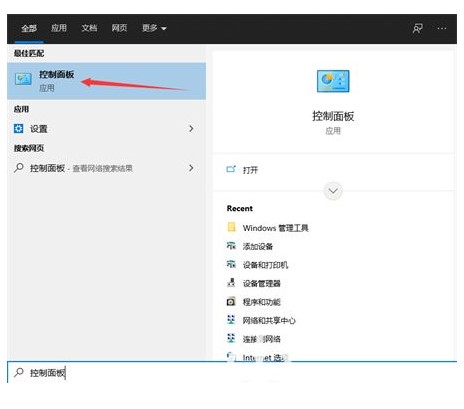The height and width of the screenshot is (409, 464).
Task: Switch to the 网页 tab
Action: click(x=119, y=28)
